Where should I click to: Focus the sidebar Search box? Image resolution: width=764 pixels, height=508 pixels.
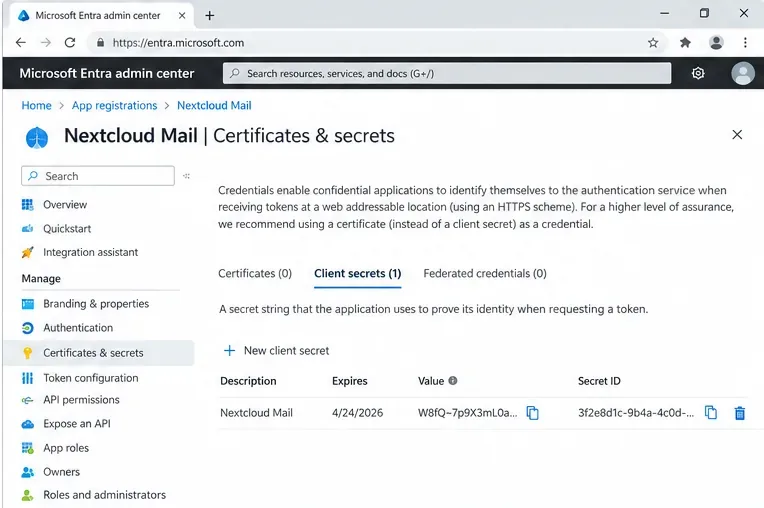tap(98, 176)
